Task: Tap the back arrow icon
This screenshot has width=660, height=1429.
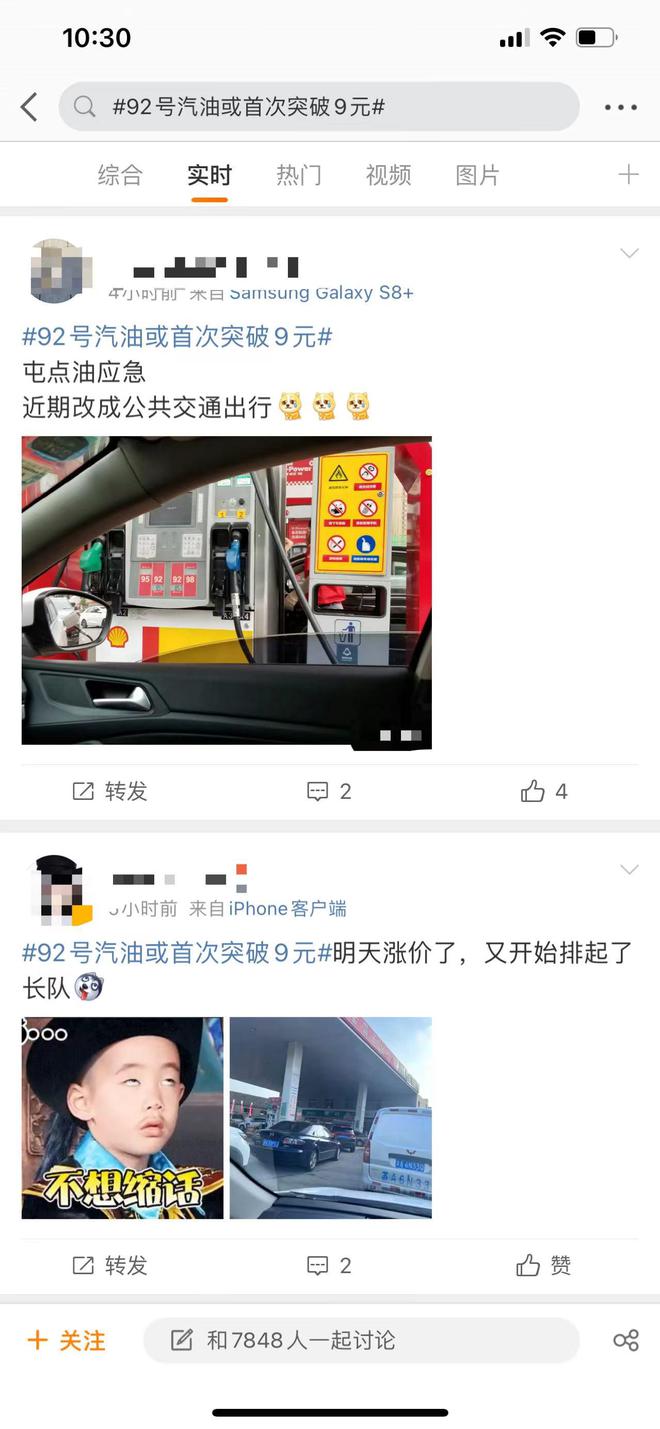Action: (29, 107)
